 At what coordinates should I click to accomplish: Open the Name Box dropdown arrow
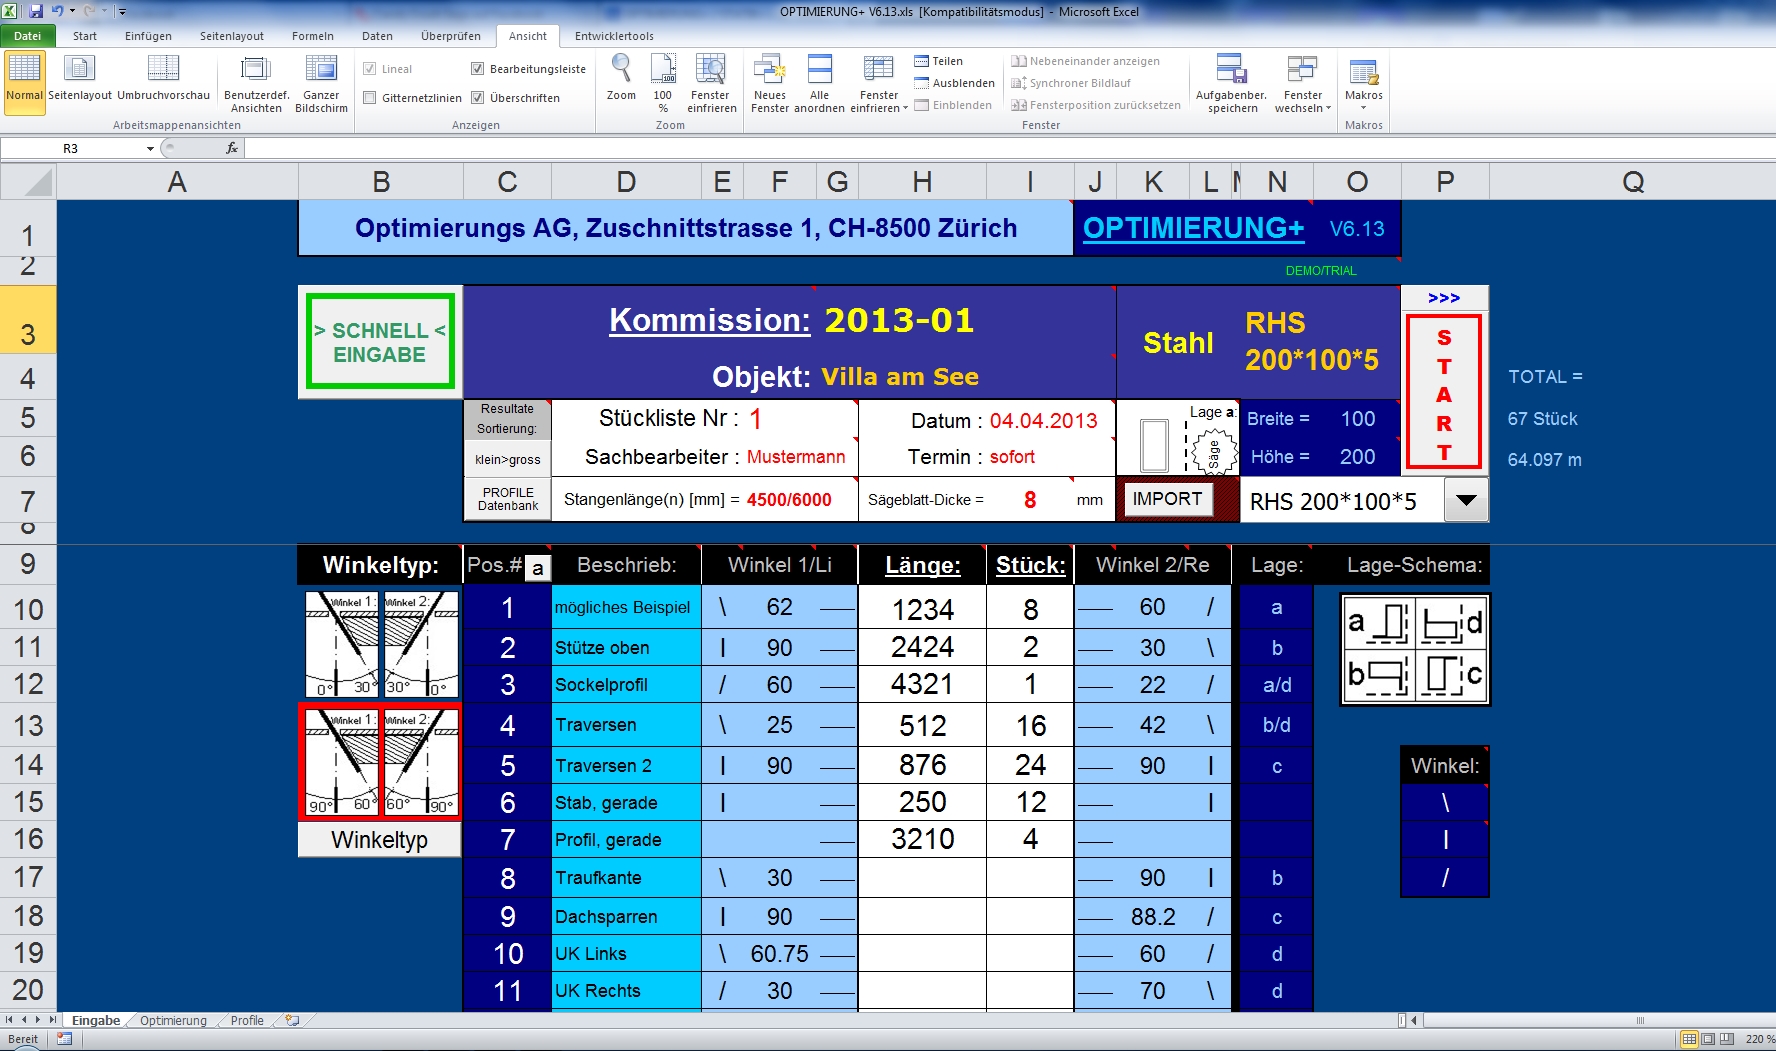[x=150, y=148]
